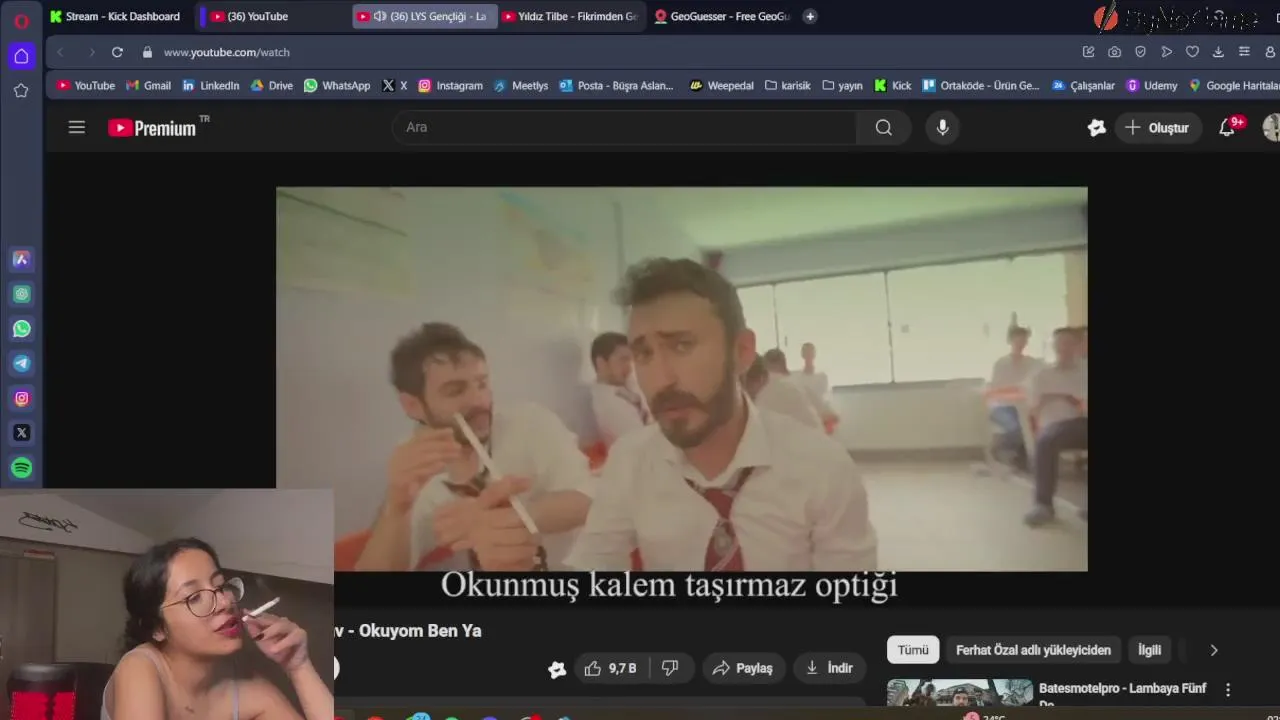Open yayın bookmarks folder
Viewport: 1280px width, 720px height.
pos(842,86)
